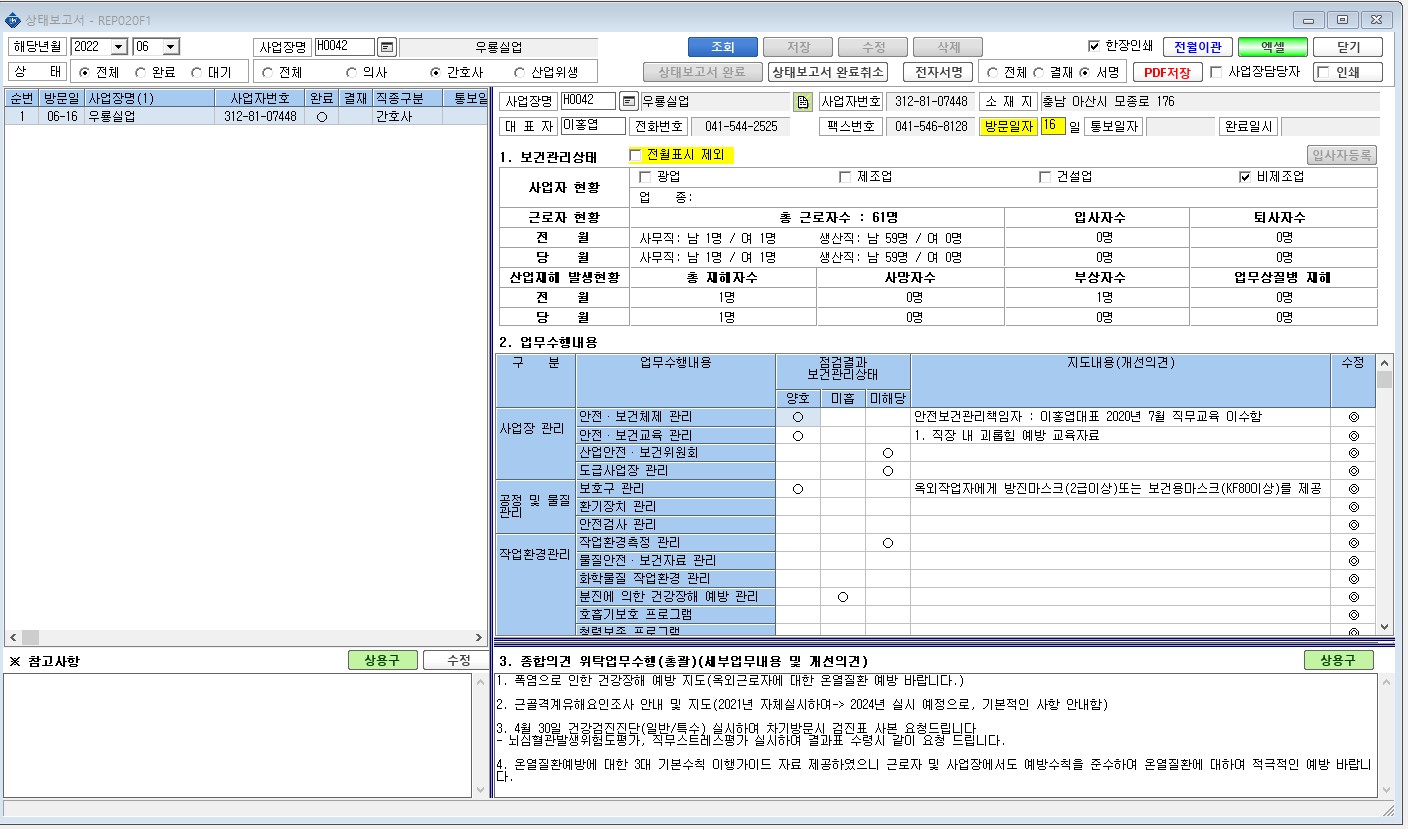Screen dimensions: 1408x829
Task: Click edit icon for 보호구 관리 row
Action: 1354,489
